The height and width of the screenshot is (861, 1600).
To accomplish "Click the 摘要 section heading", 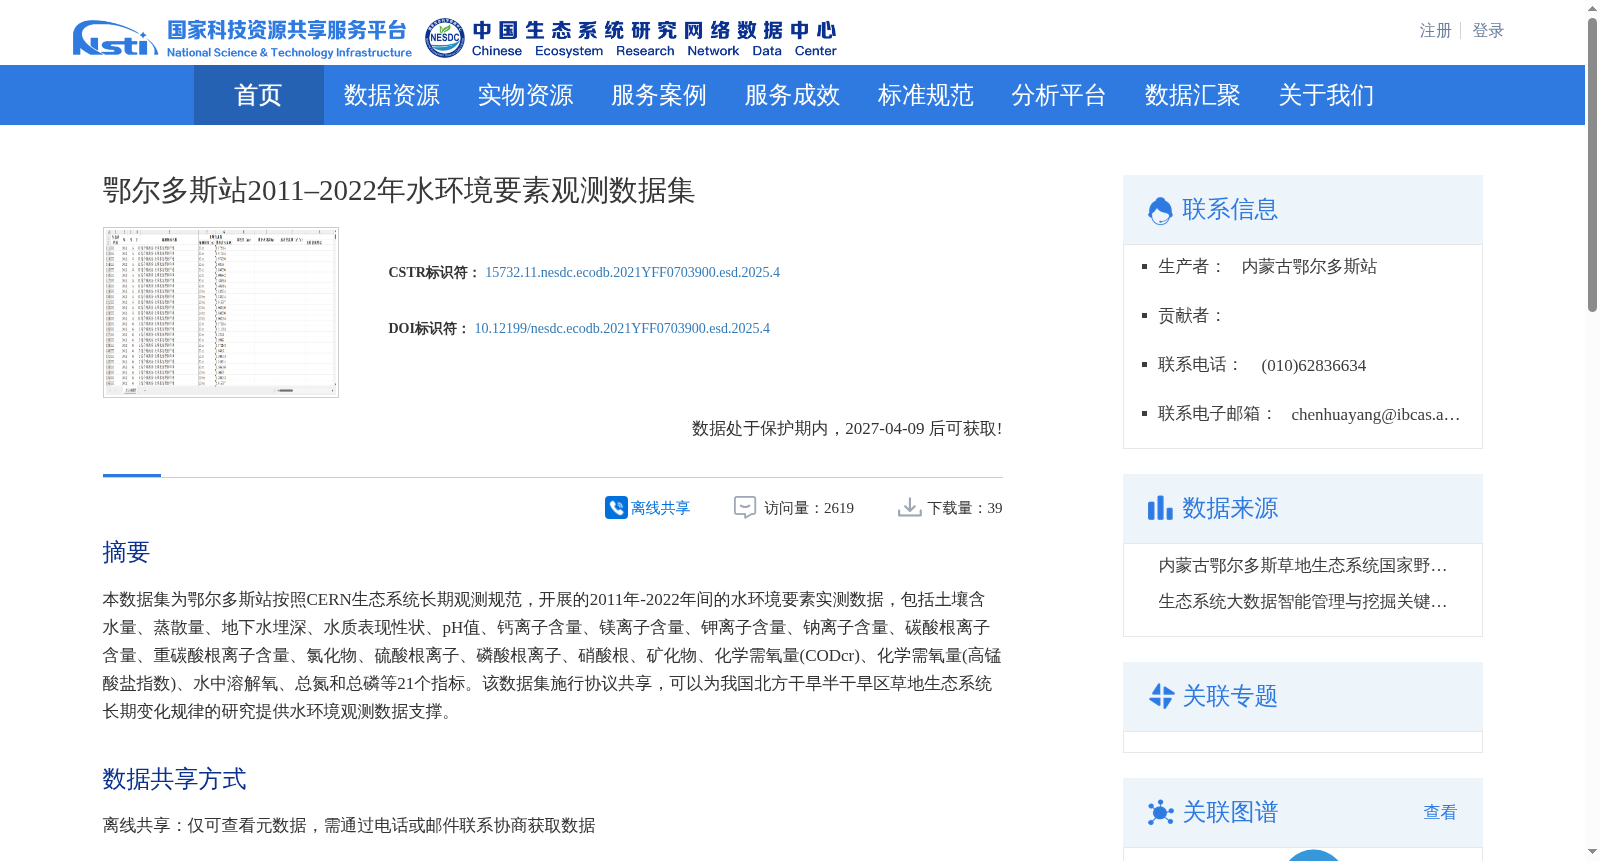I will pos(126,552).
